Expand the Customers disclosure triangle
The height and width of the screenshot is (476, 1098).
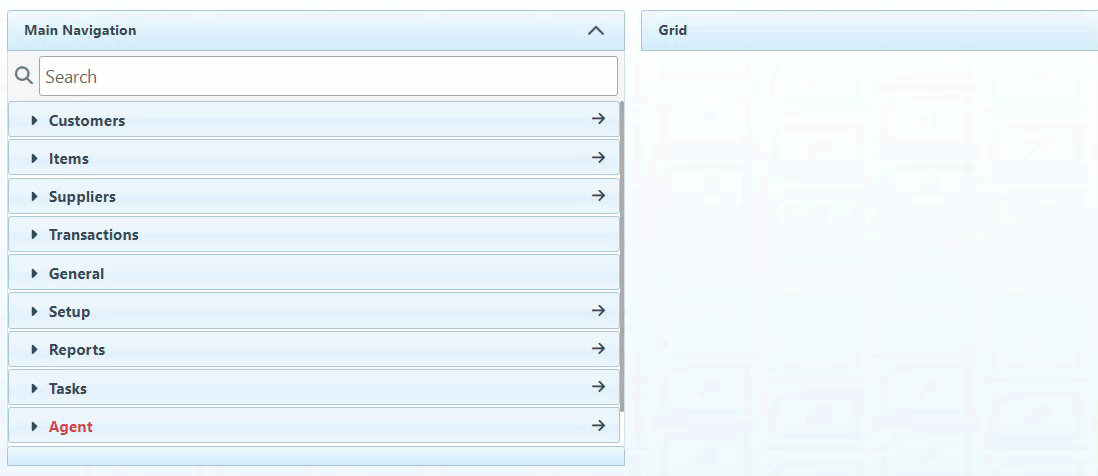pyautogui.click(x=34, y=121)
